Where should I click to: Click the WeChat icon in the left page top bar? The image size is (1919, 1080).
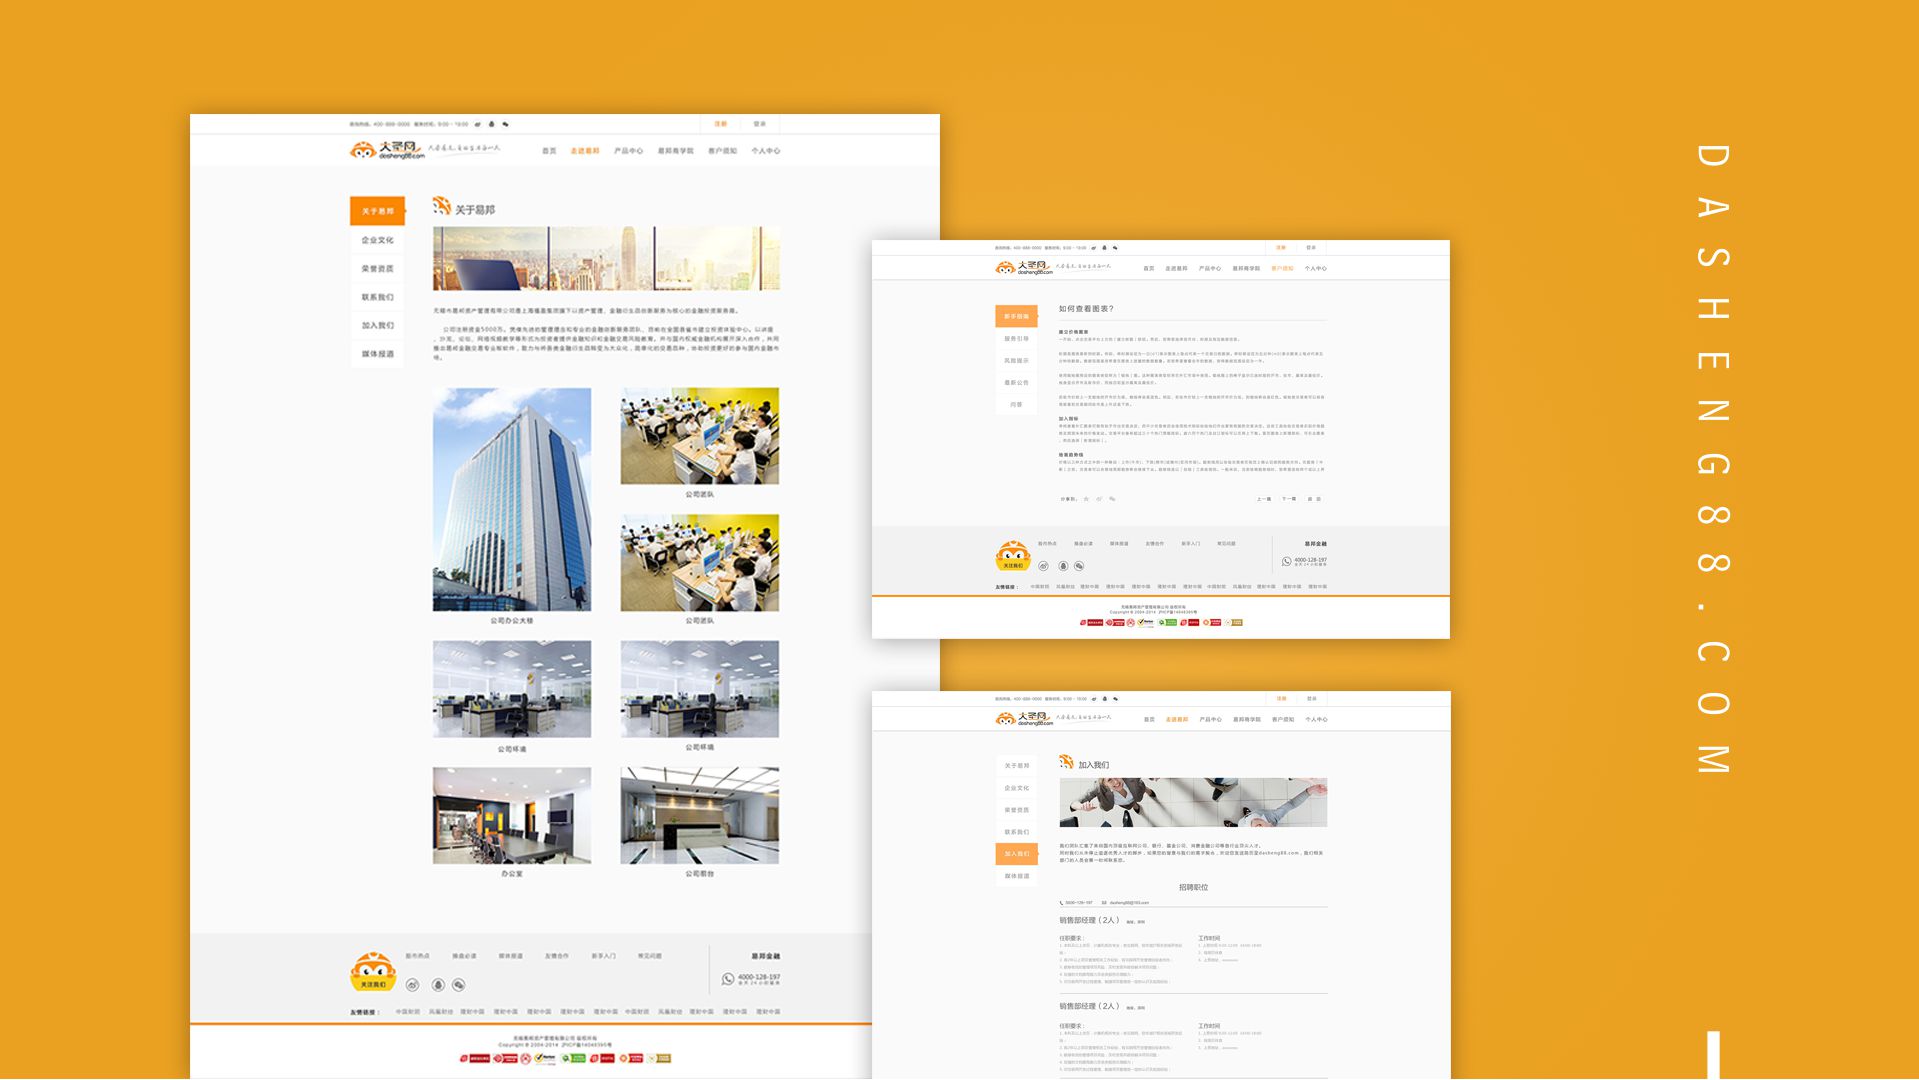point(505,125)
